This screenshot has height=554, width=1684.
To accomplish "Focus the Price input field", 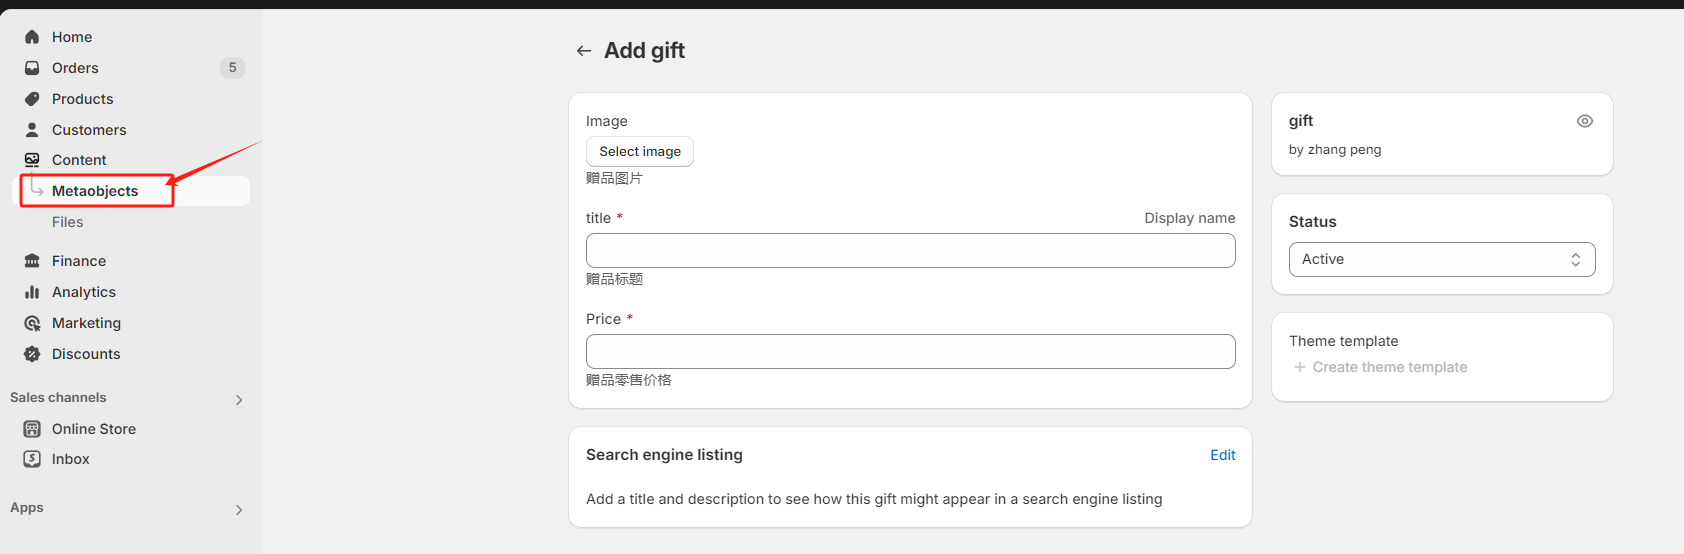I will tap(910, 351).
